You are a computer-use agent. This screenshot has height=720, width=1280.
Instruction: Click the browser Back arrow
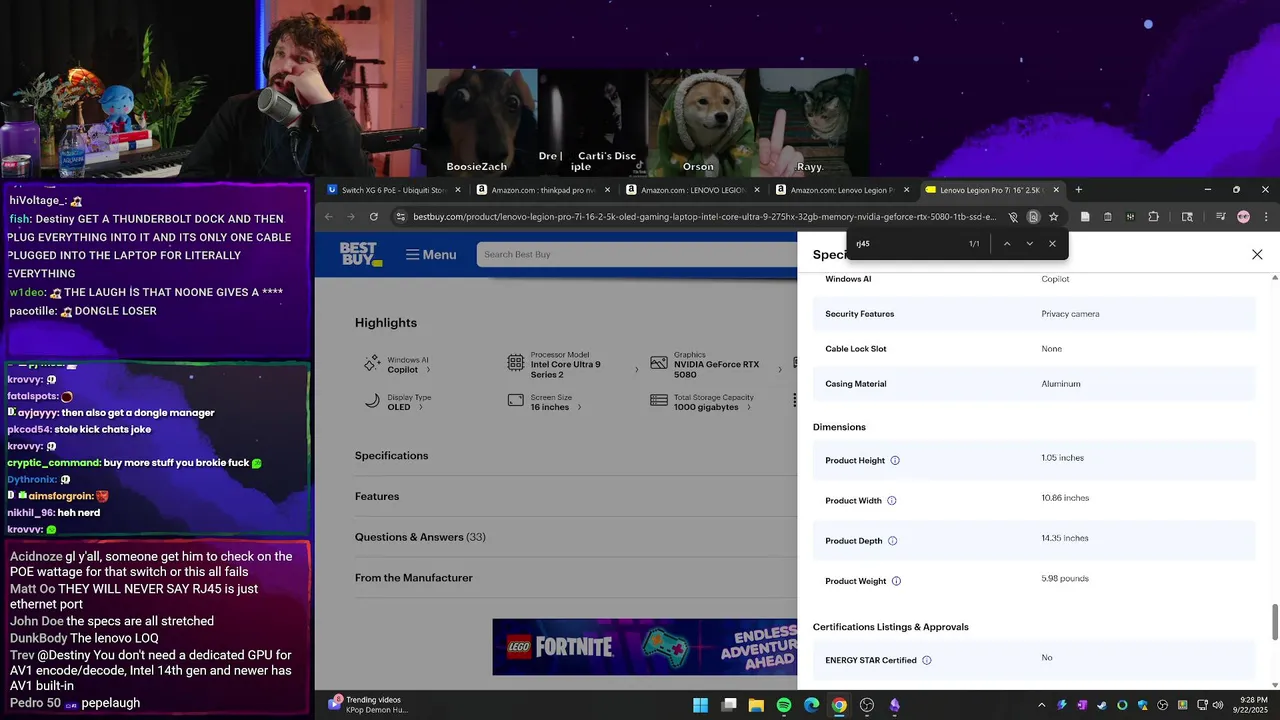coord(329,217)
